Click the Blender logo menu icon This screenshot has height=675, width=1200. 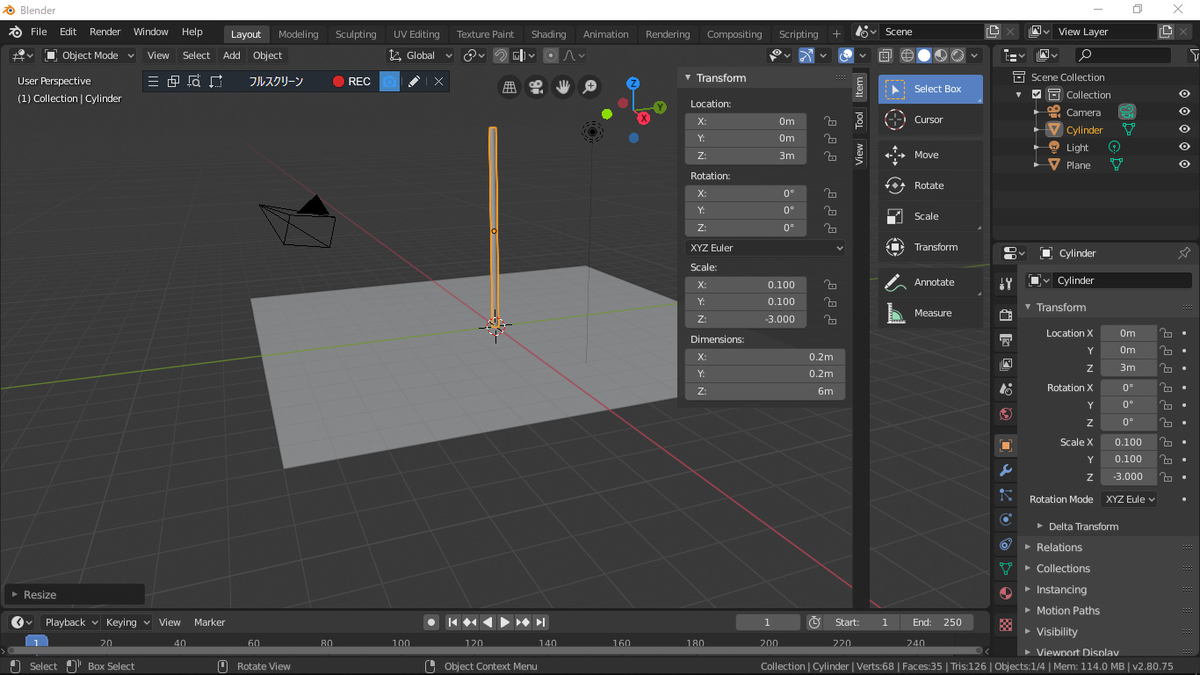pyautogui.click(x=15, y=32)
